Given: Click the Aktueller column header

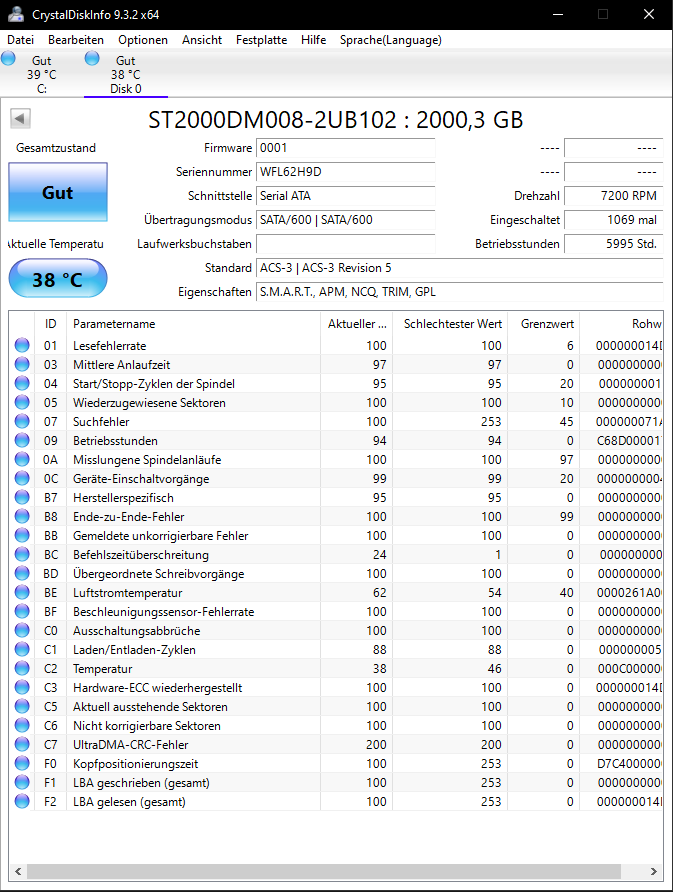Looking at the screenshot, I should click(x=357, y=324).
